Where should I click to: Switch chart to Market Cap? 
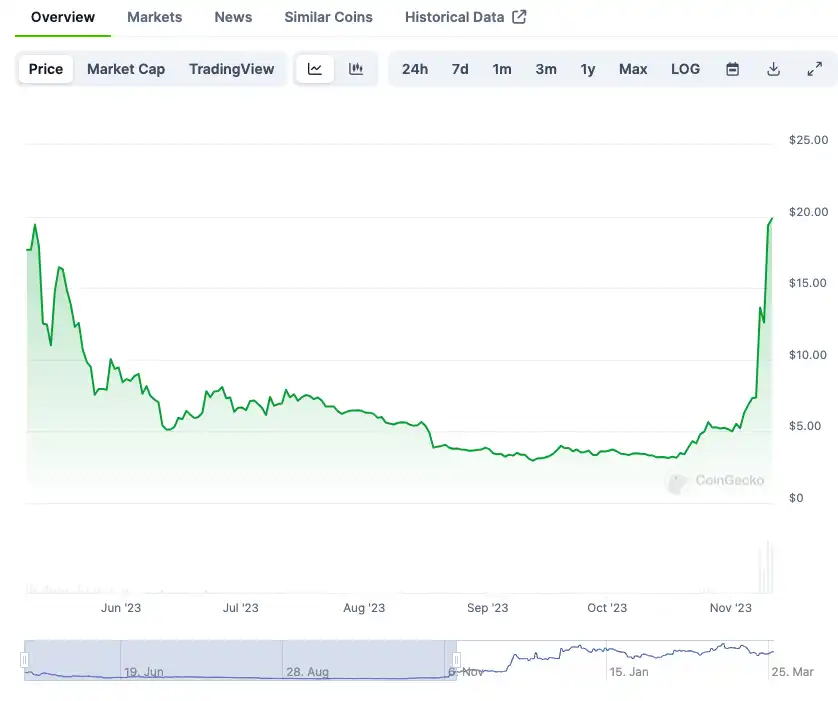(126, 69)
